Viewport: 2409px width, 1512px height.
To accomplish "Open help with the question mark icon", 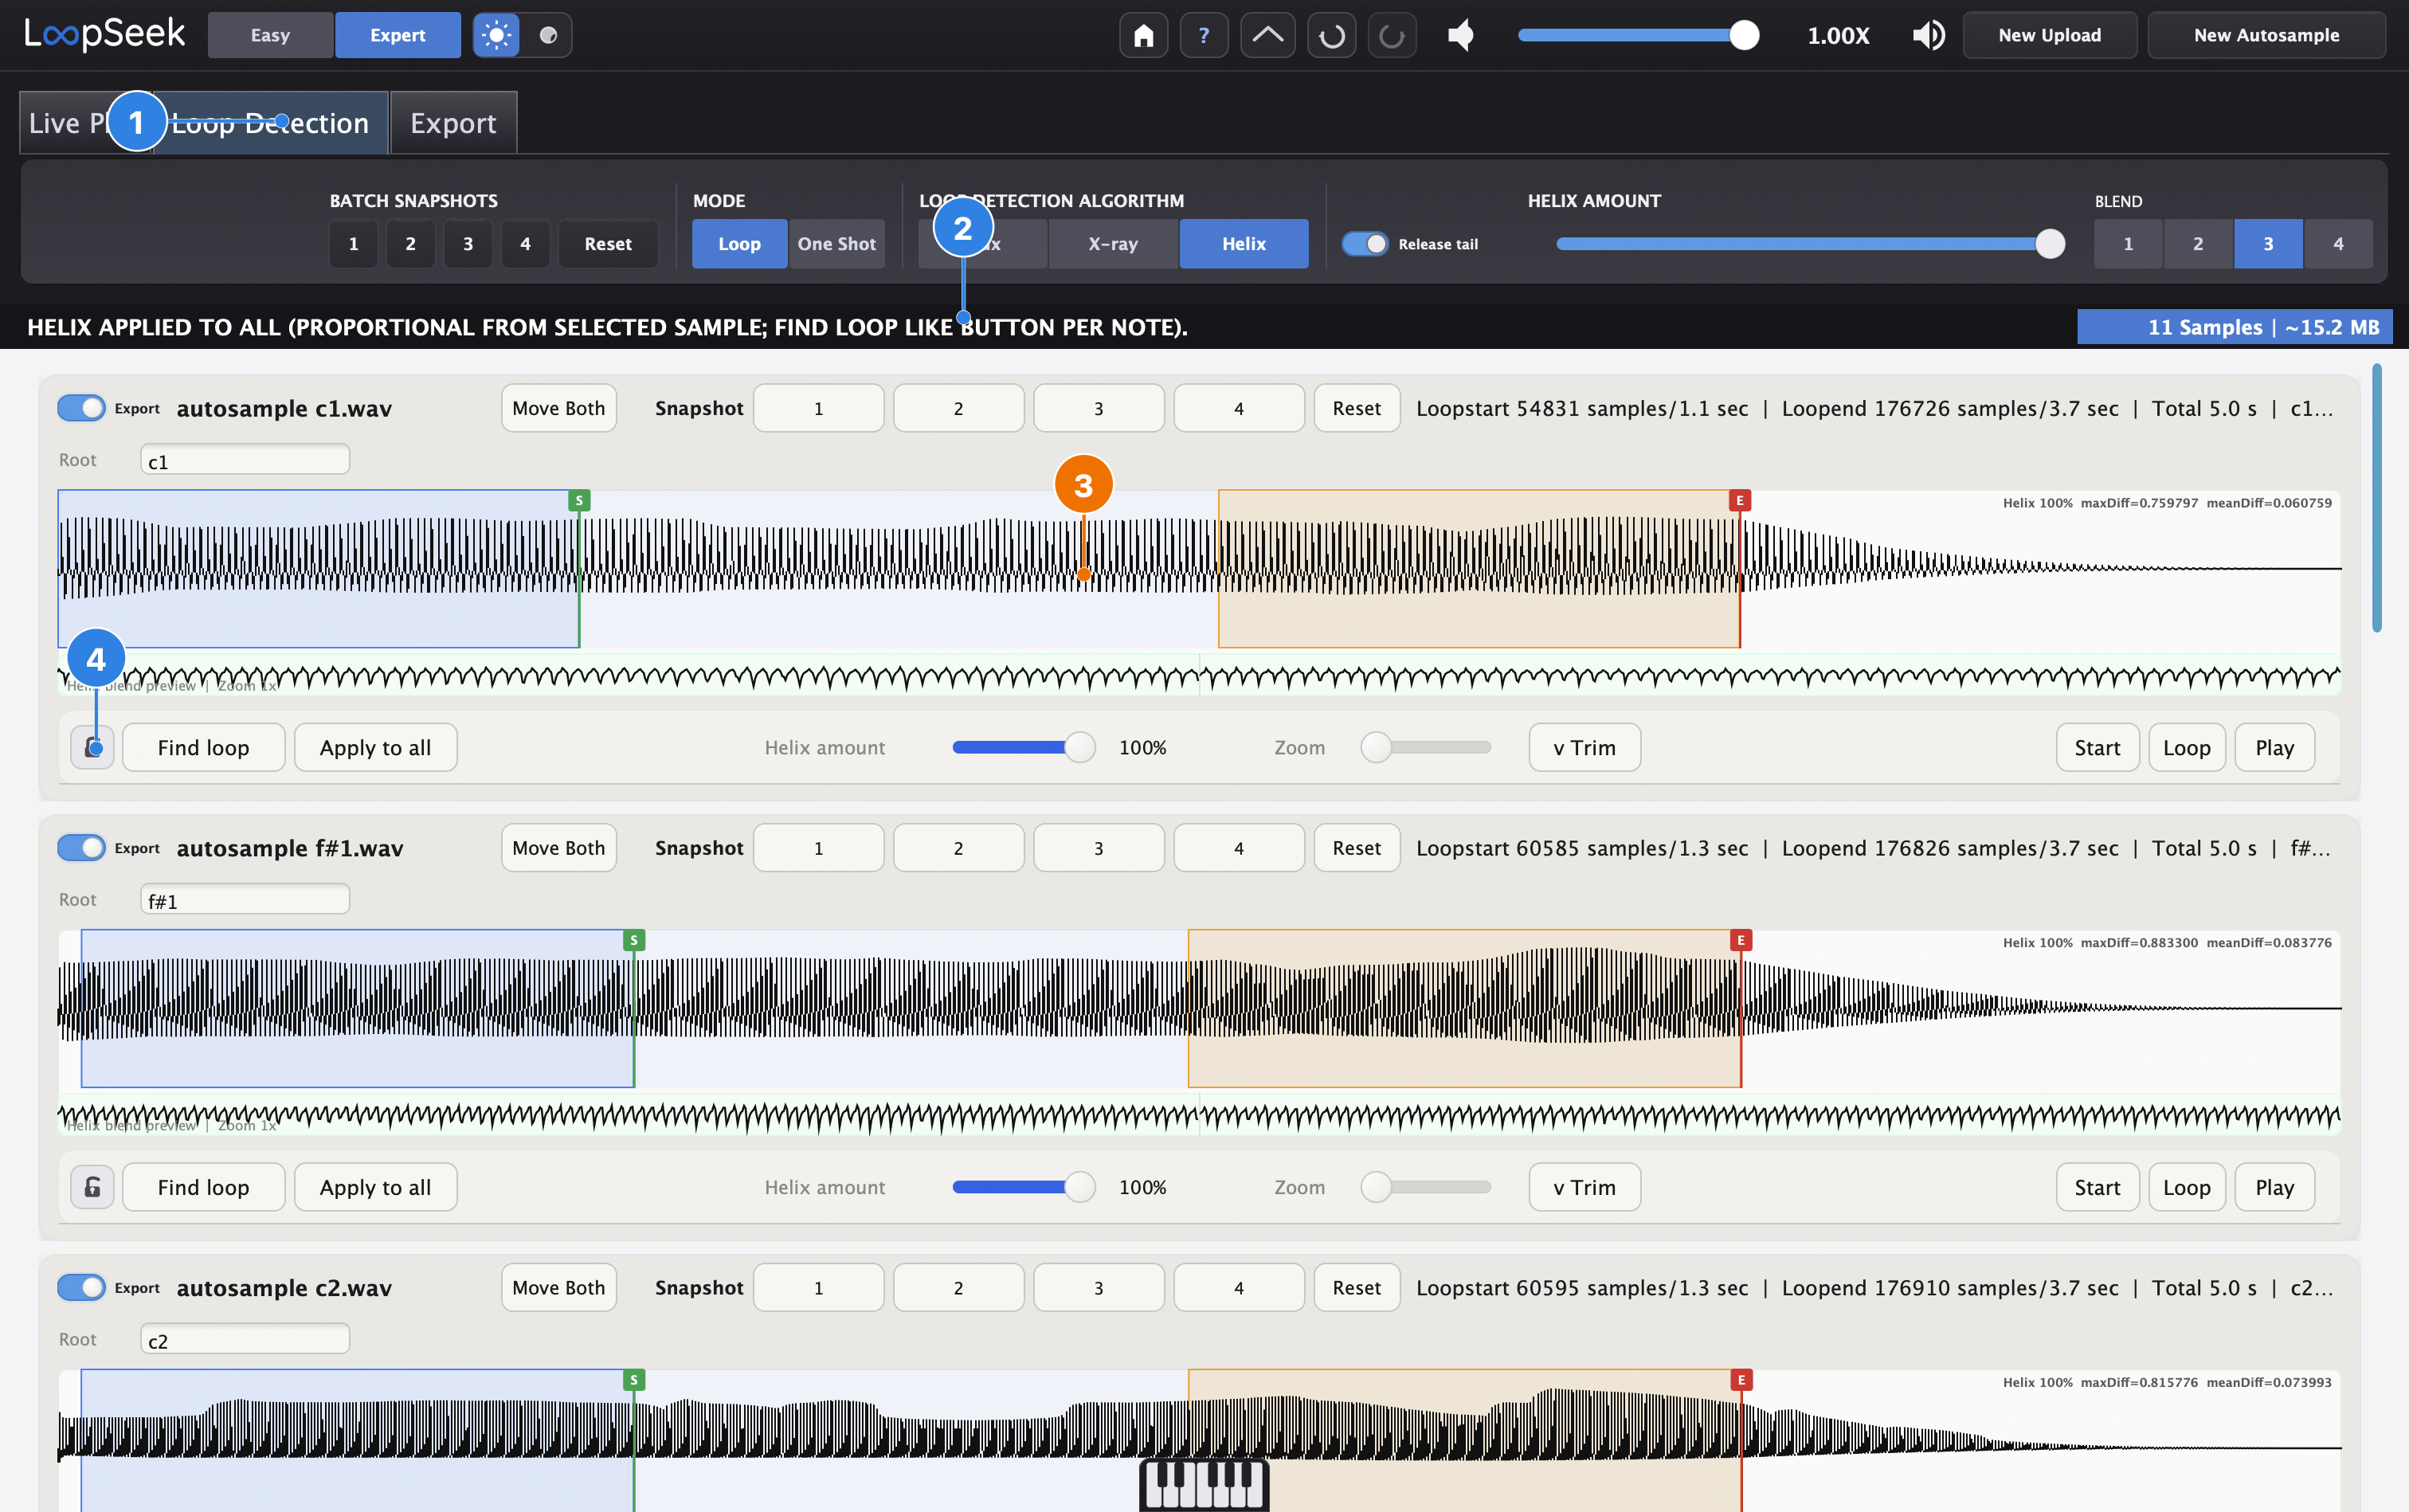I will coord(1204,35).
